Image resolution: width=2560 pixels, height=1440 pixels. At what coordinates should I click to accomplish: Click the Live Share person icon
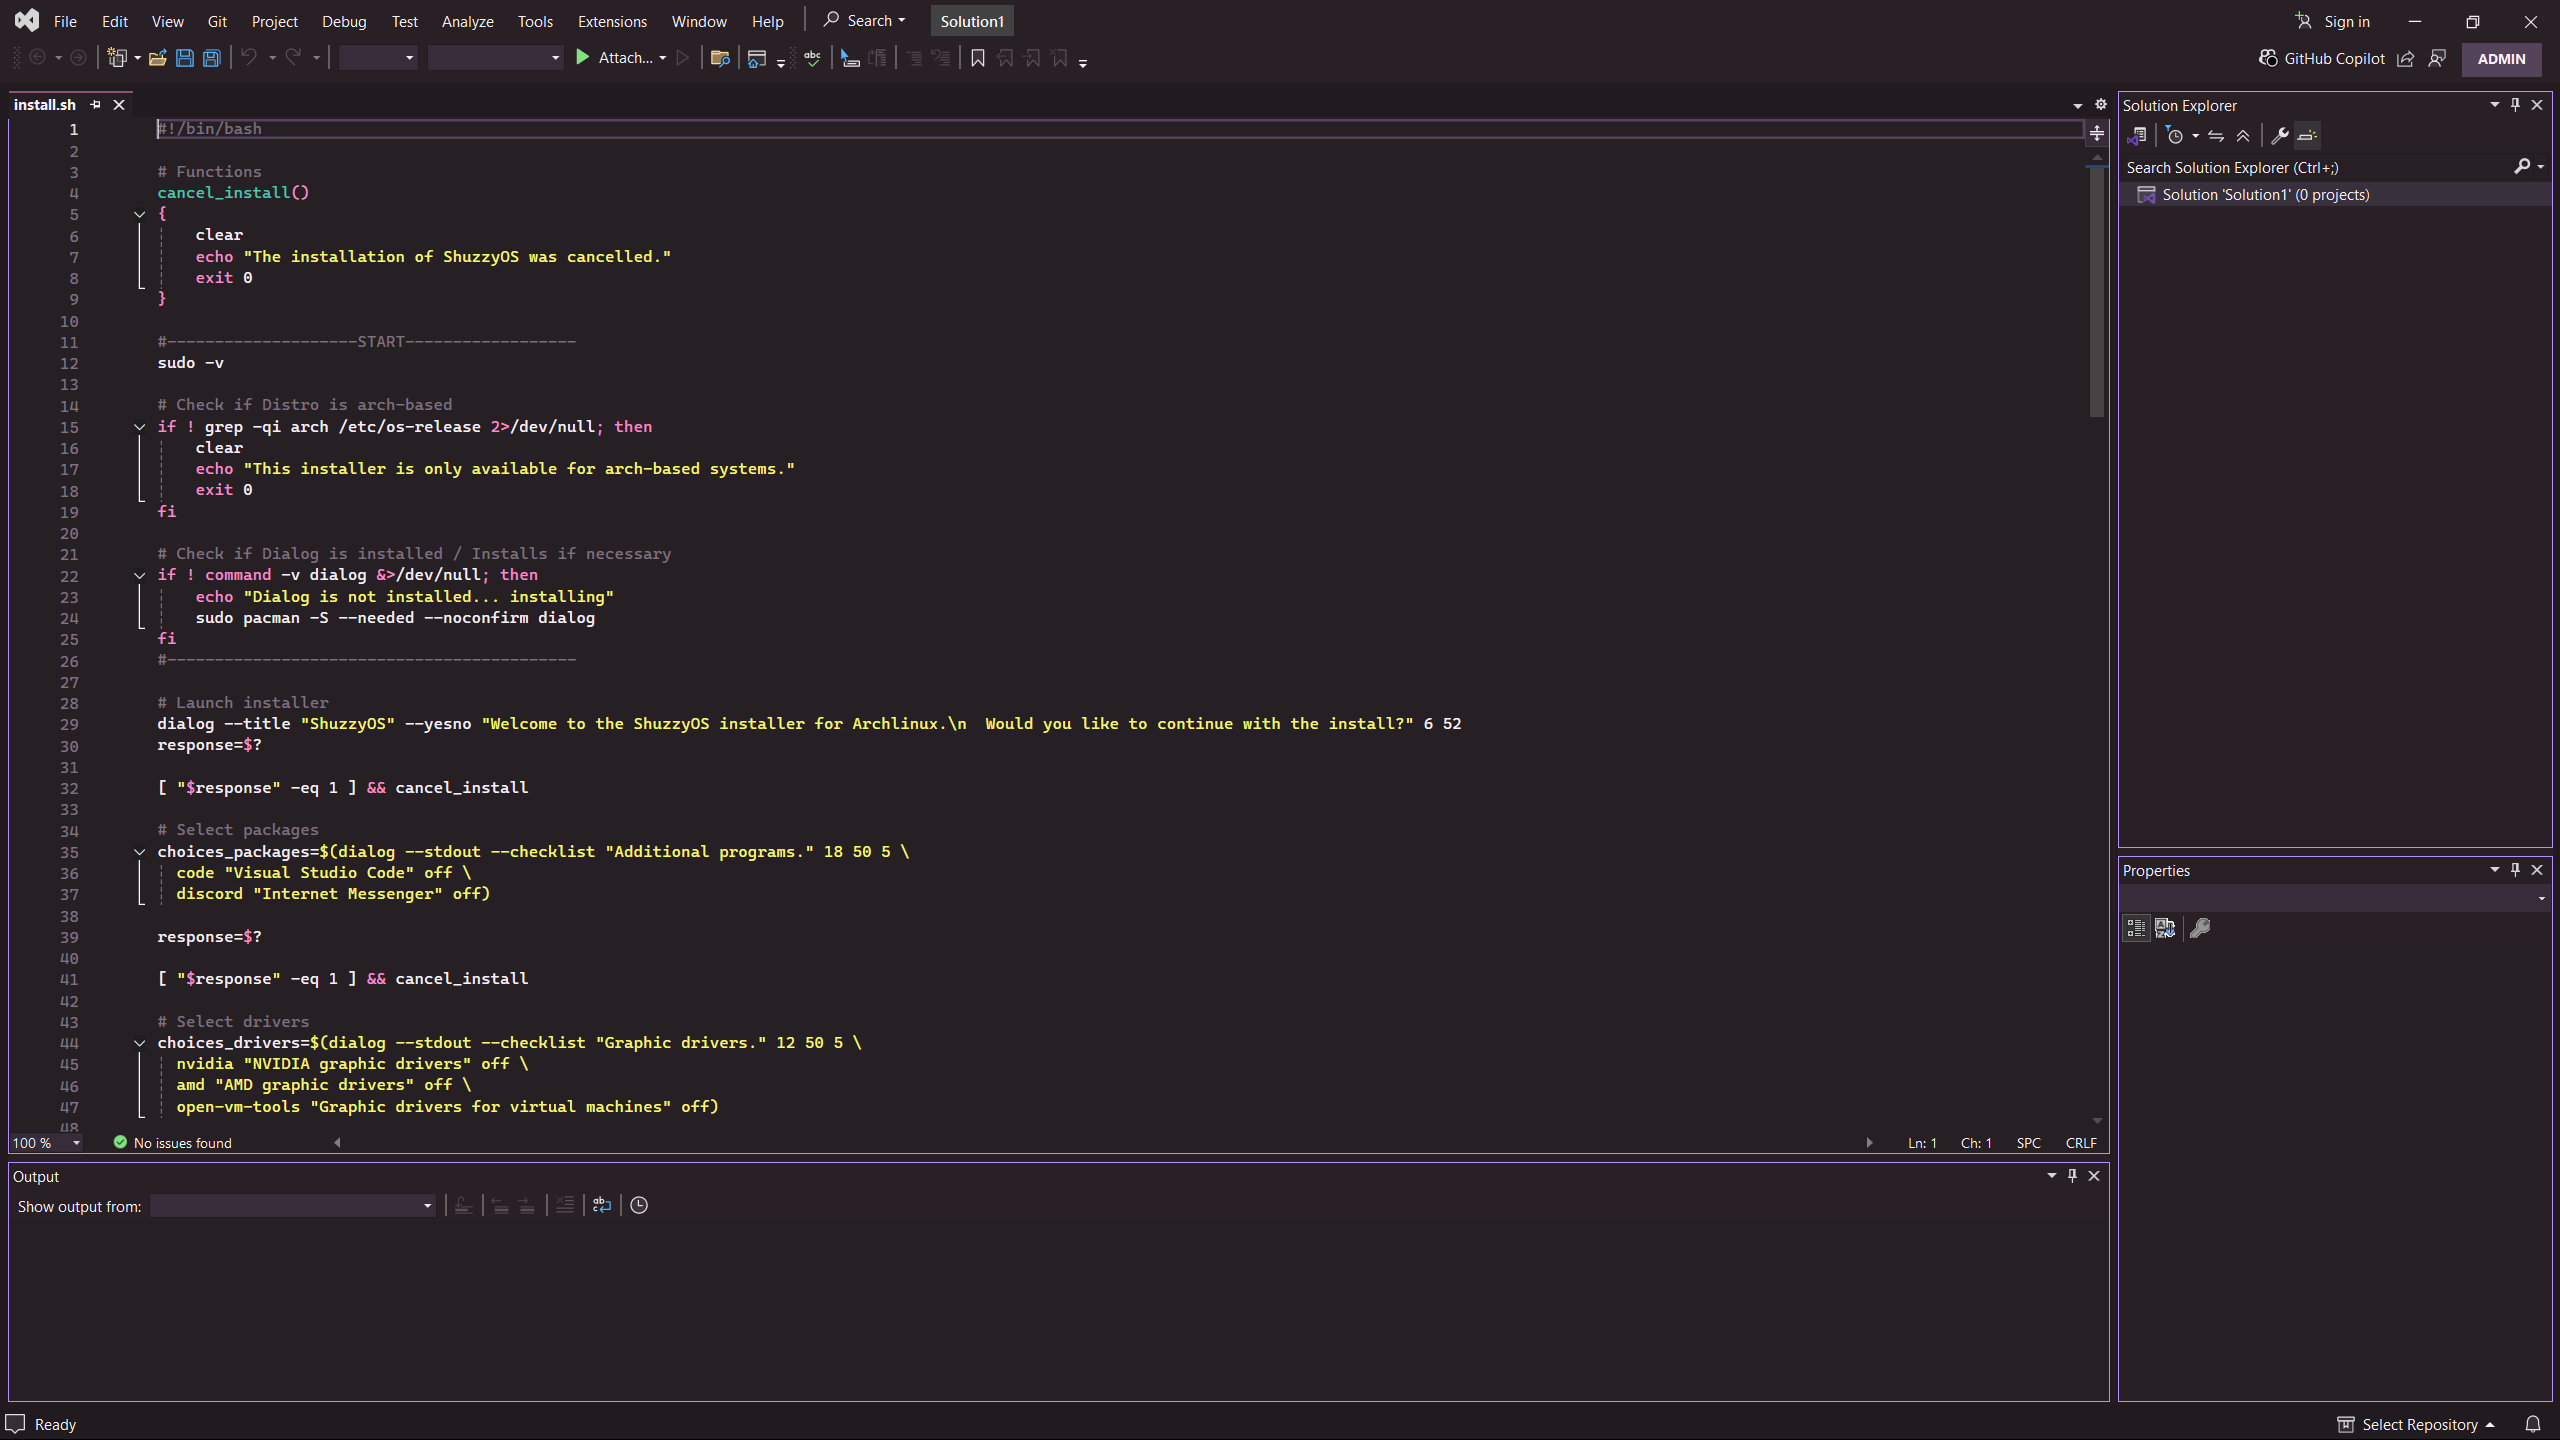click(x=2437, y=58)
